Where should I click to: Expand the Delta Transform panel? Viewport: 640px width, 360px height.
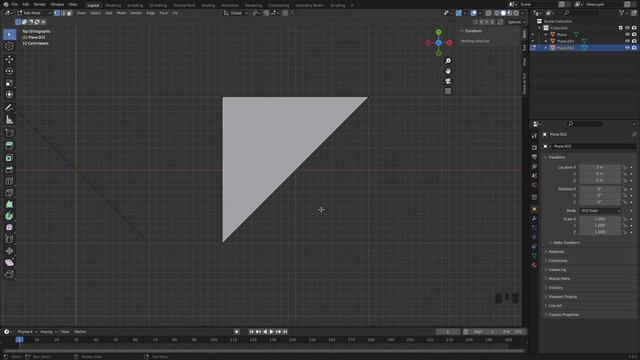coord(566,242)
